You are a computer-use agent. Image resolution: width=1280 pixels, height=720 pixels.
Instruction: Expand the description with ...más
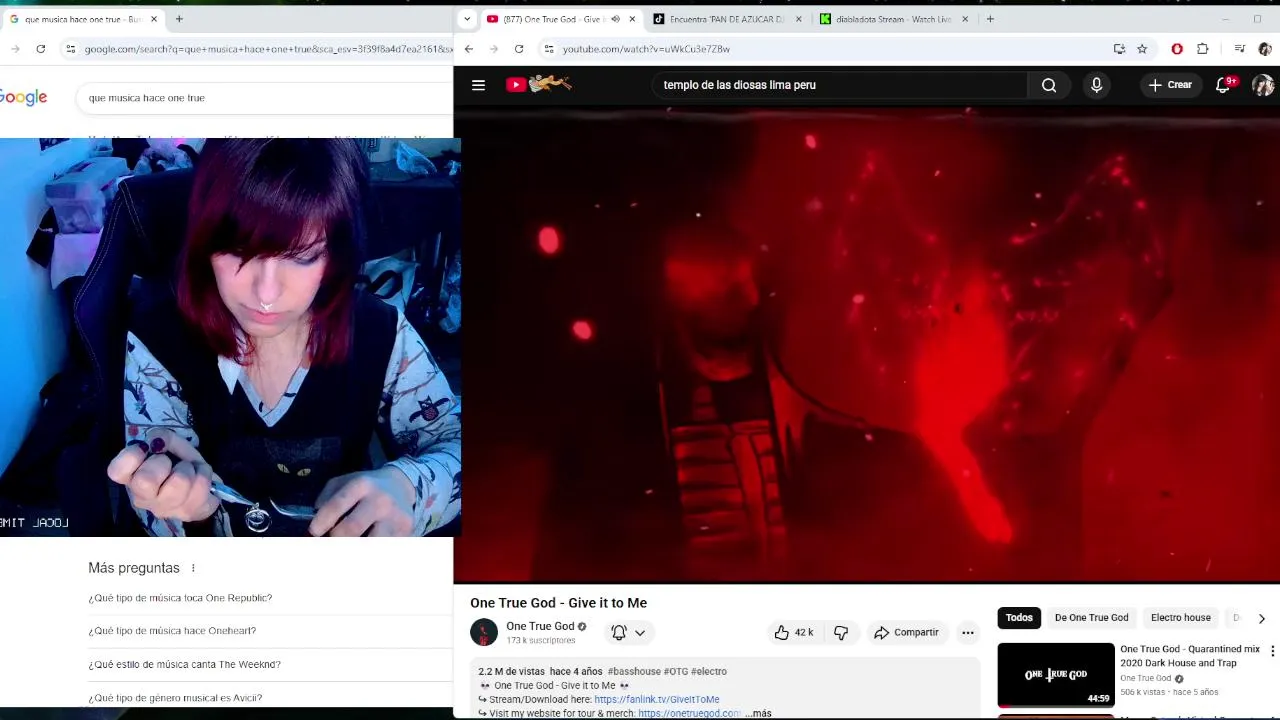point(760,713)
